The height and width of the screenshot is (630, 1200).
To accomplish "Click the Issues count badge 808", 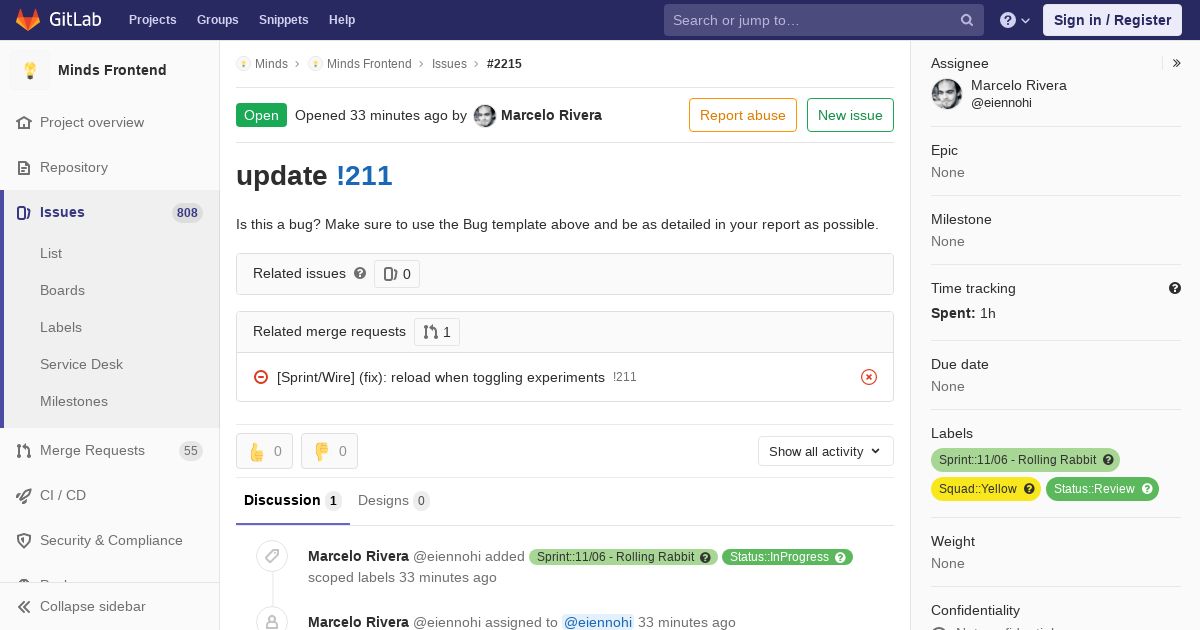I will 187,213.
